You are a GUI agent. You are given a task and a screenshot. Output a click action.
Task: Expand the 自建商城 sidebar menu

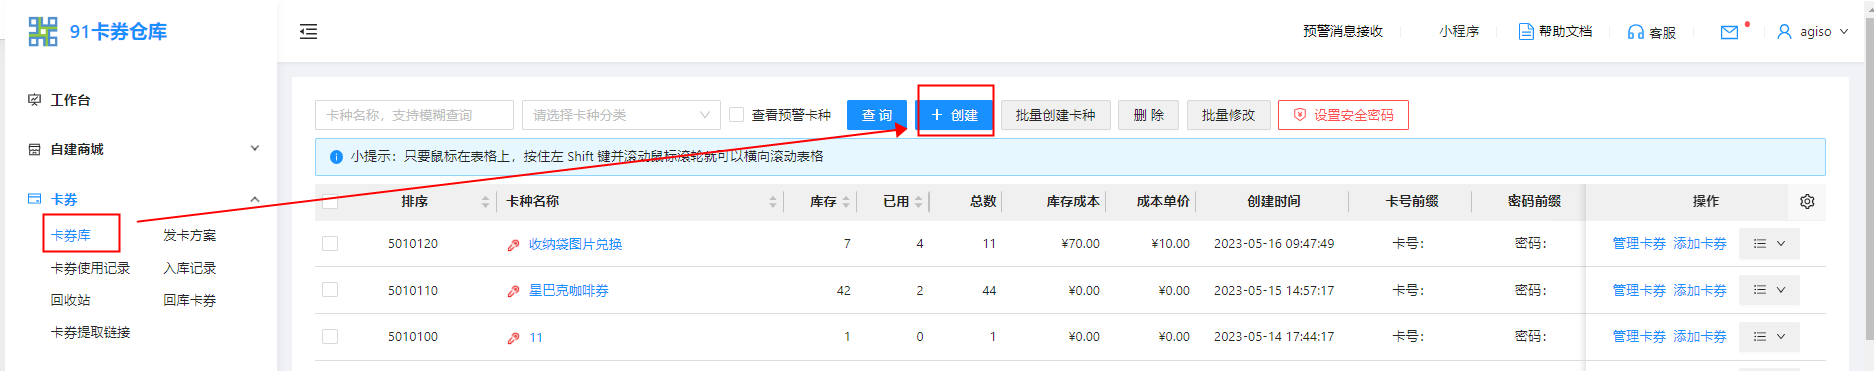(144, 149)
